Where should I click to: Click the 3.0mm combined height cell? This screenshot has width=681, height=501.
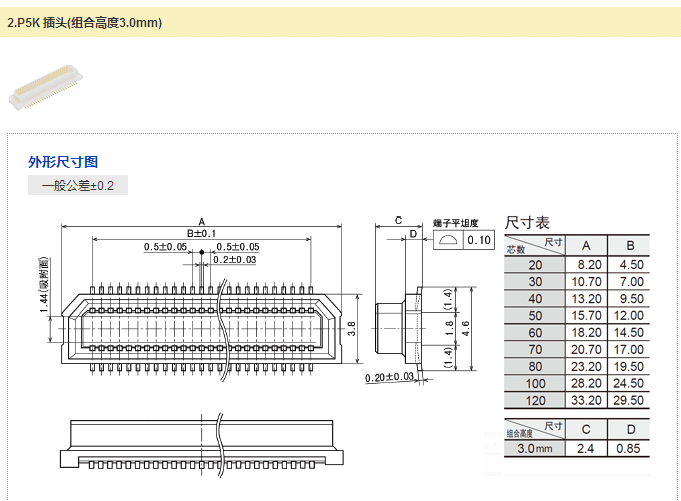point(535,449)
